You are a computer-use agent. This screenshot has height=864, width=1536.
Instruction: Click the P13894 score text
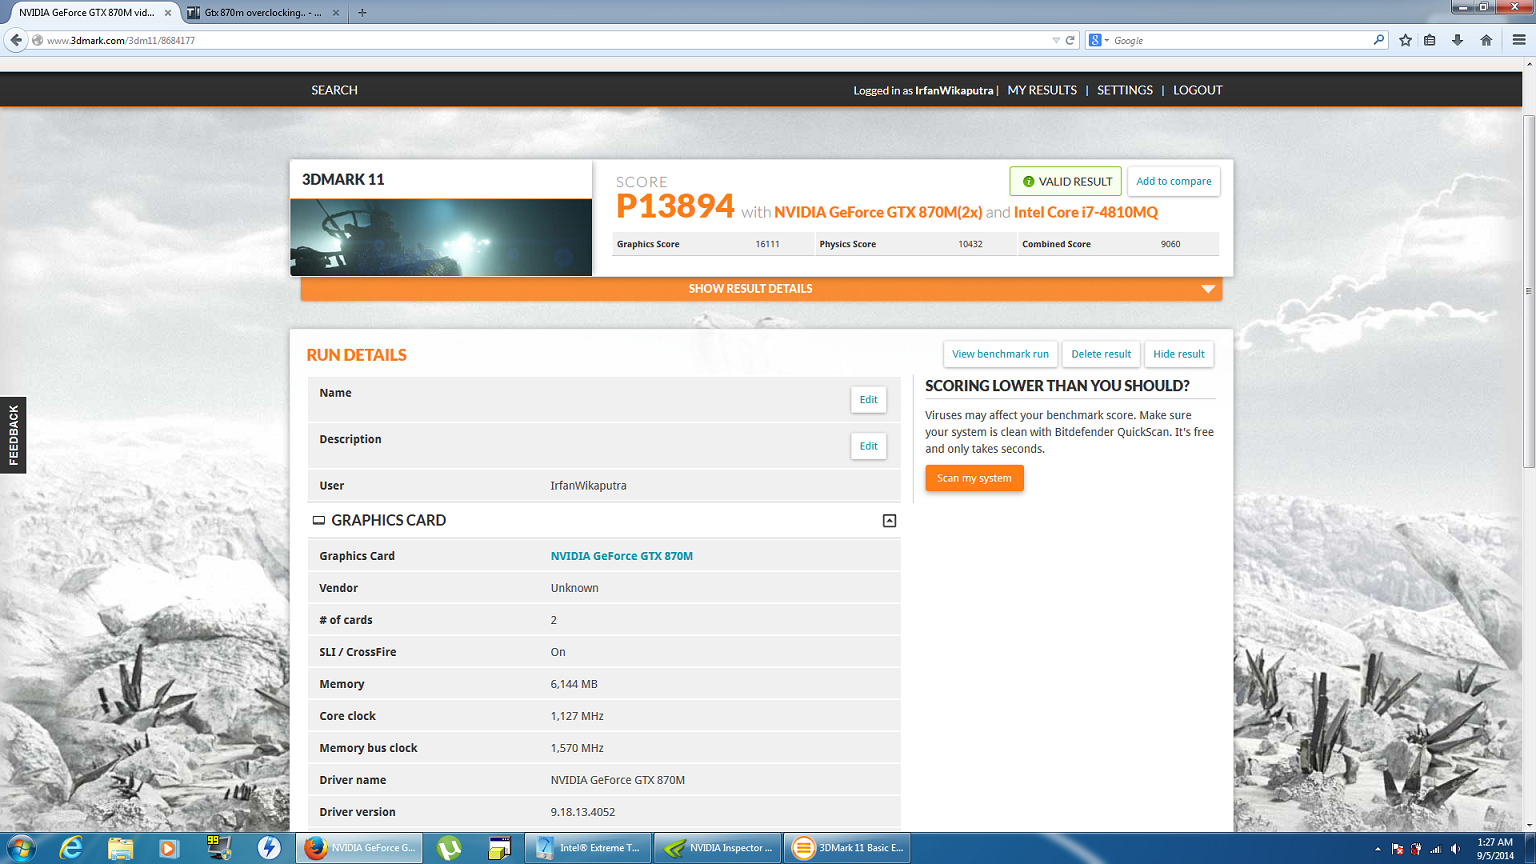coord(675,206)
